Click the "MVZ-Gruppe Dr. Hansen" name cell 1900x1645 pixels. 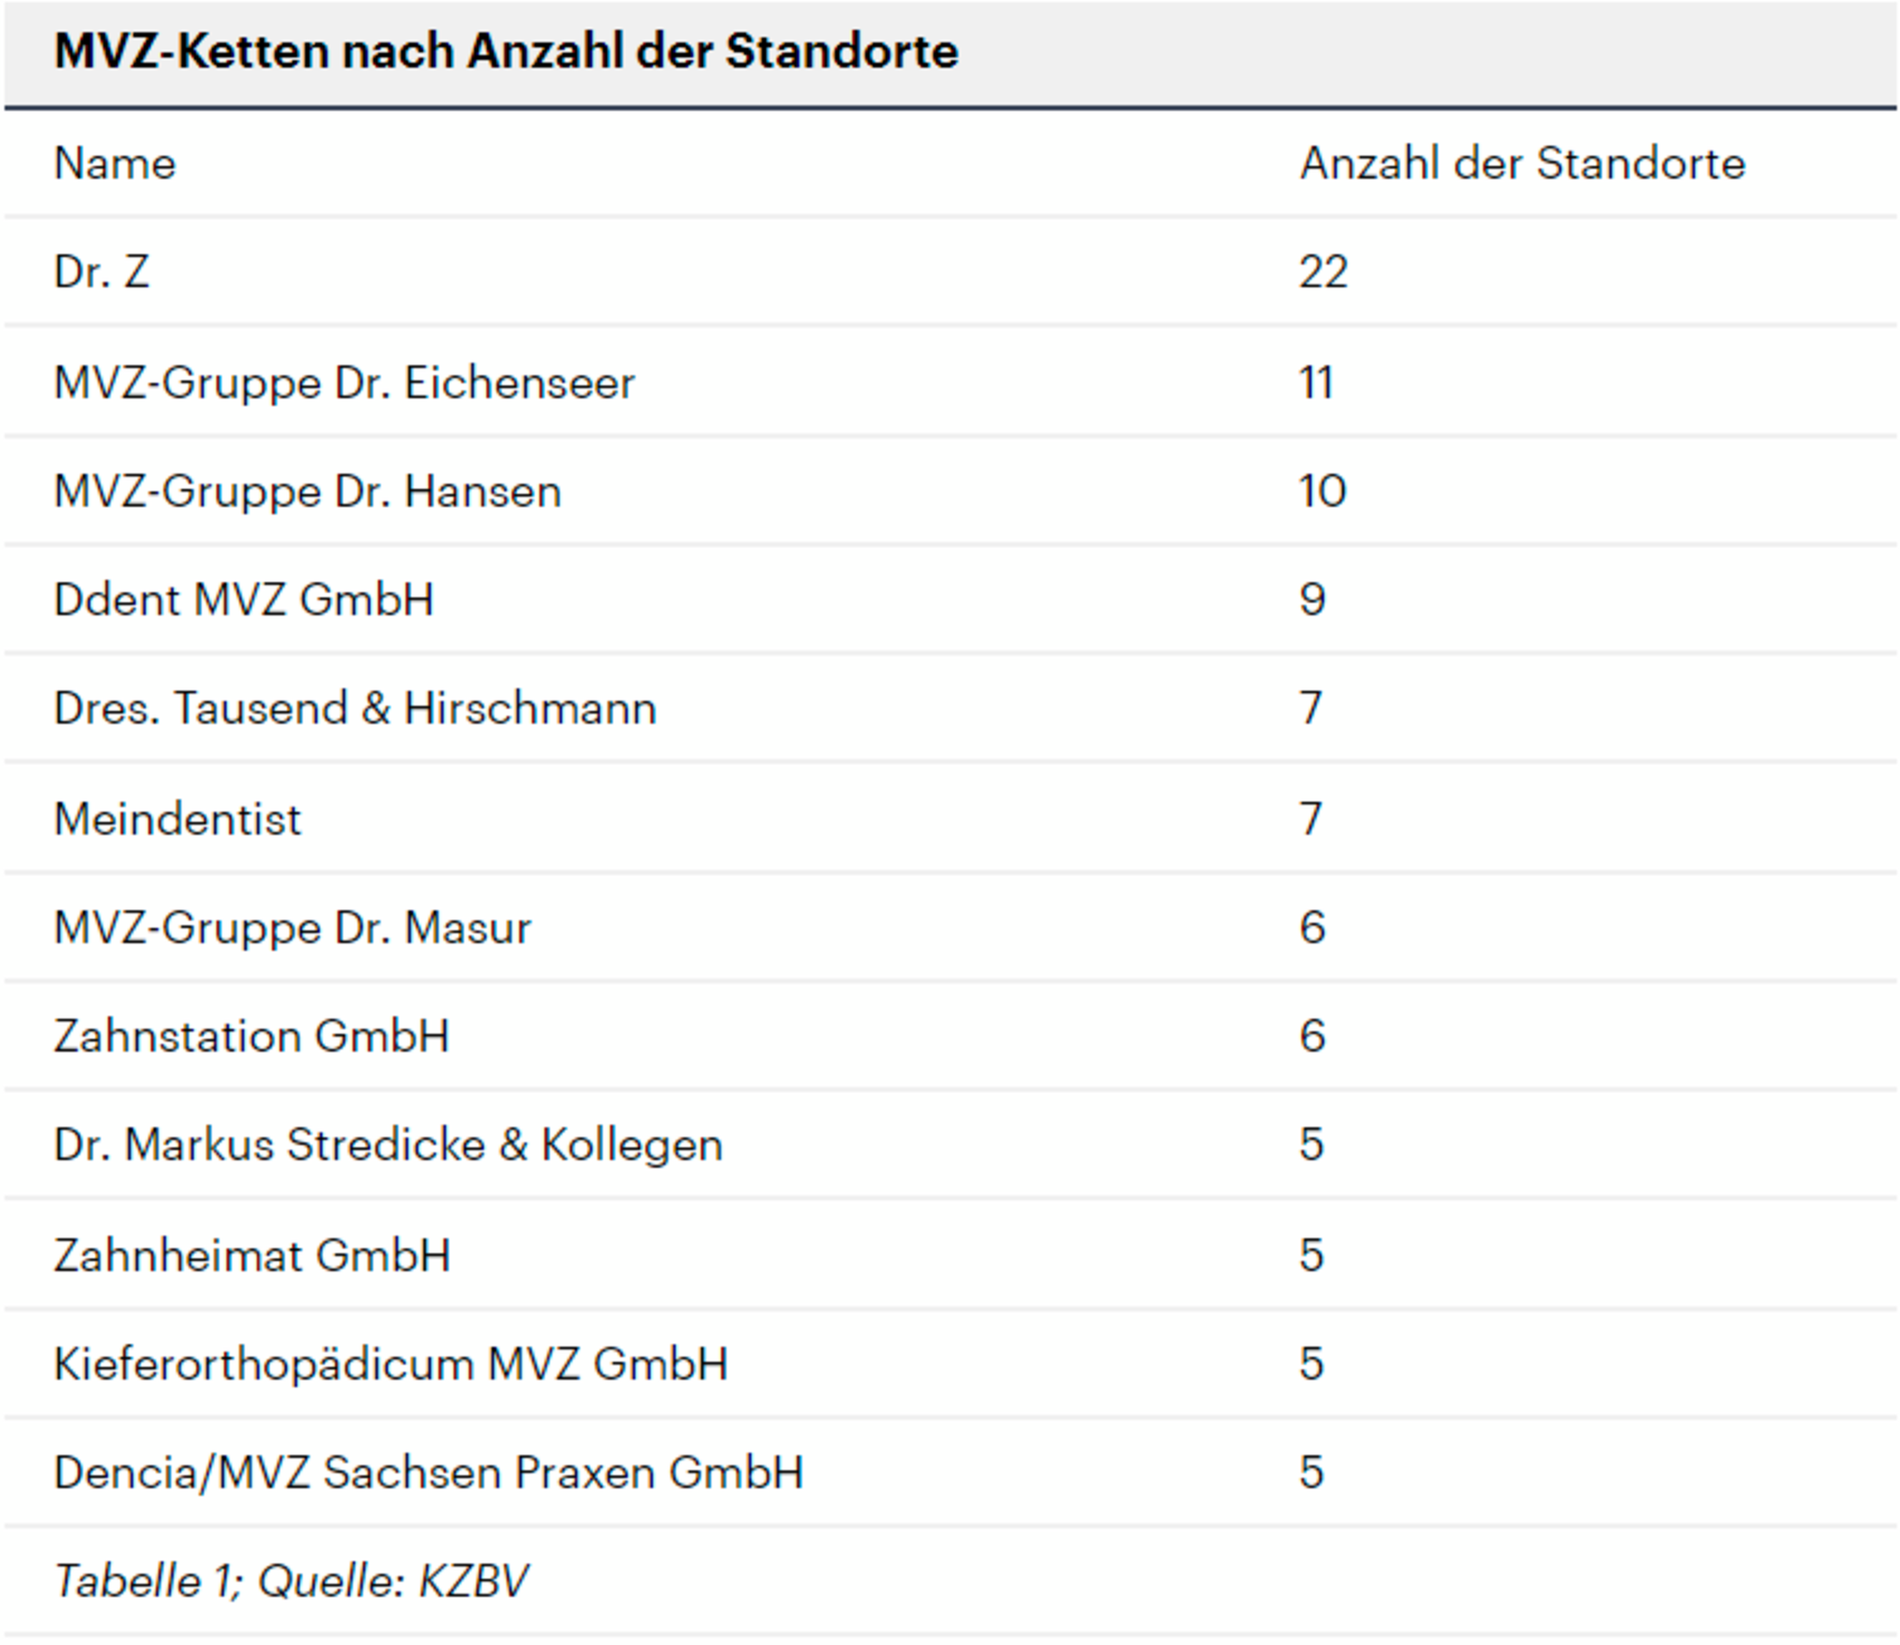click(307, 492)
